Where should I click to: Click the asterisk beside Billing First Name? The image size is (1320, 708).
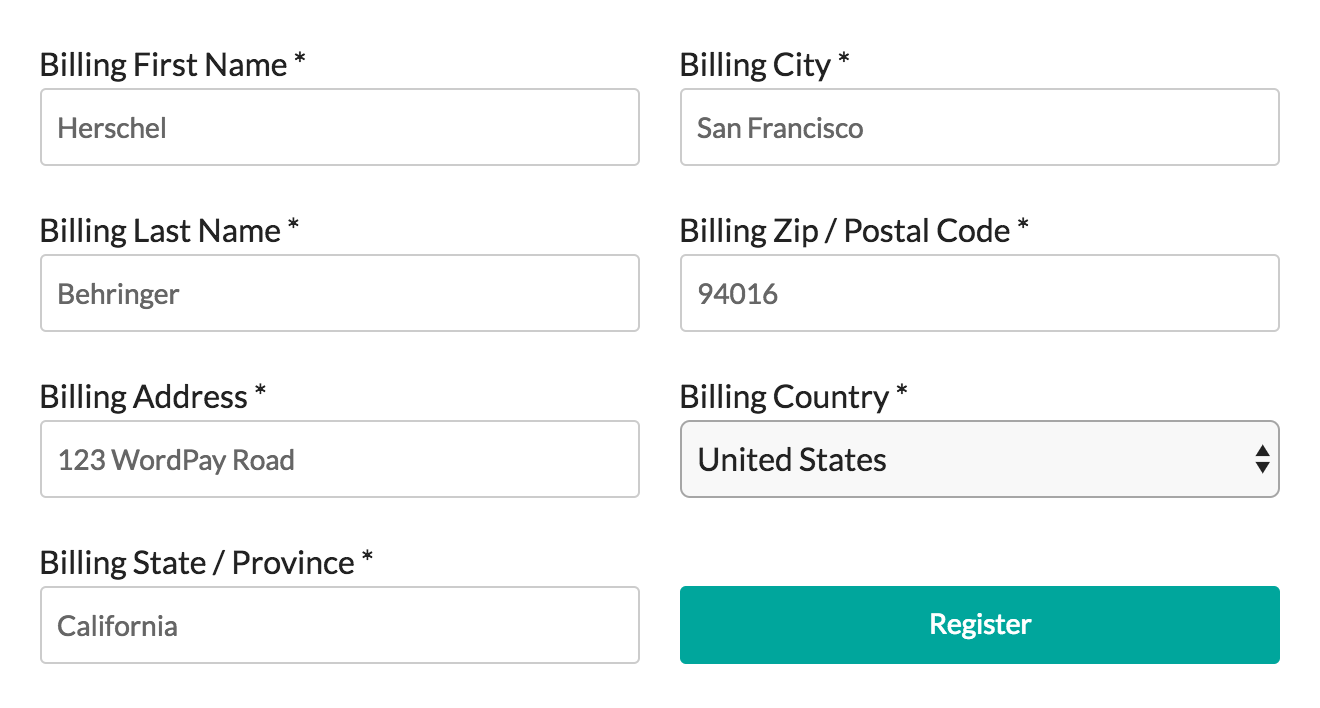(299, 62)
